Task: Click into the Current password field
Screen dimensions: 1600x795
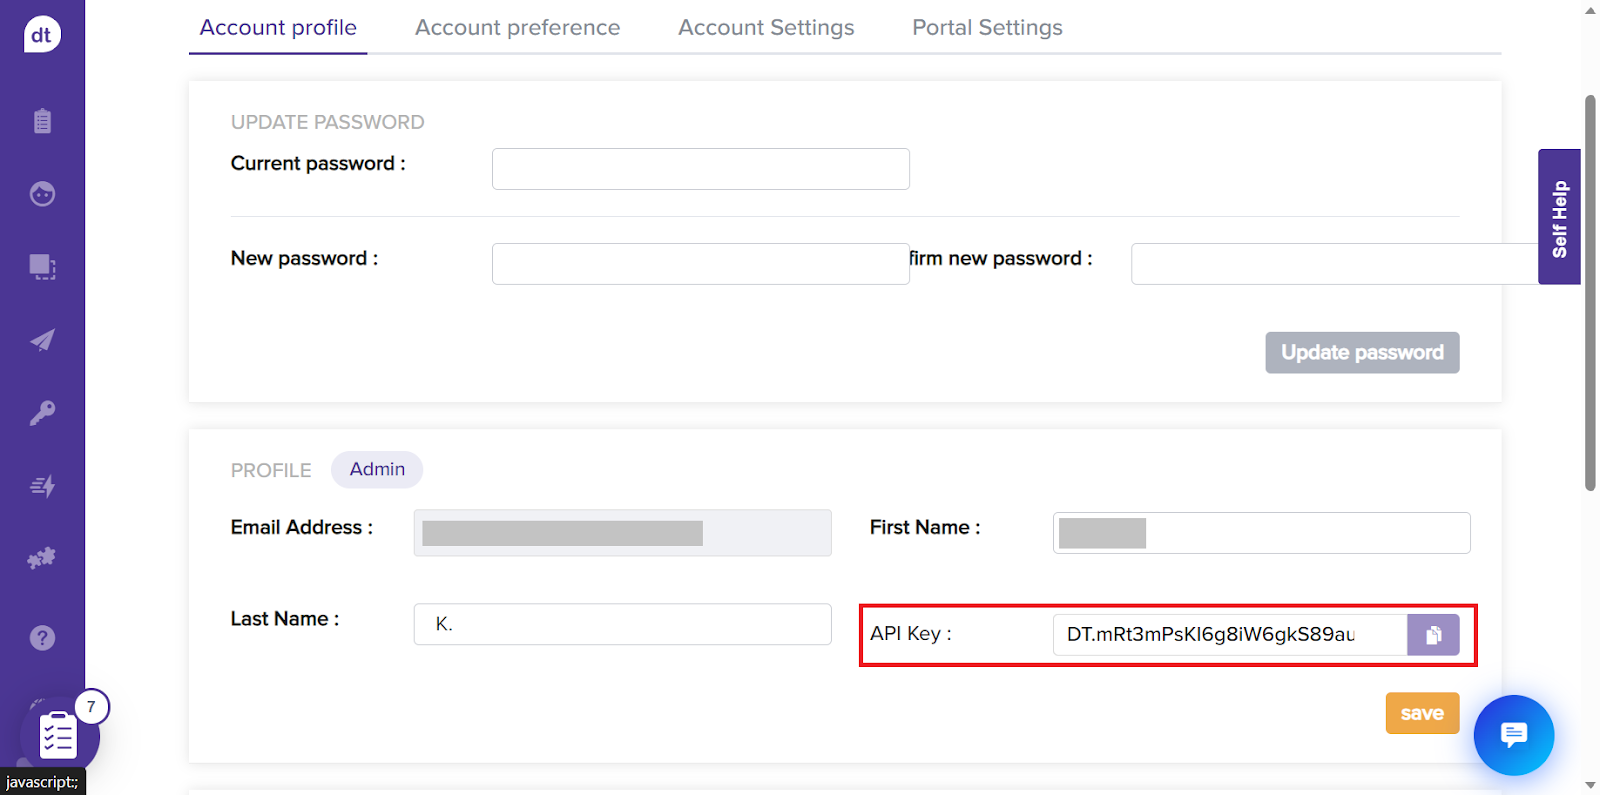Action: [x=700, y=169]
